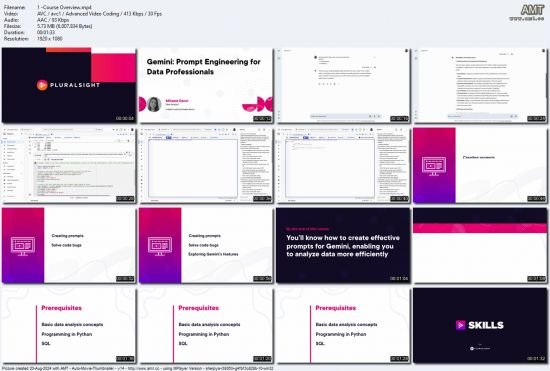Open slide thumbnail ending with Solve code bugs
Viewport: 550px width, 371px height.
pos(69,245)
